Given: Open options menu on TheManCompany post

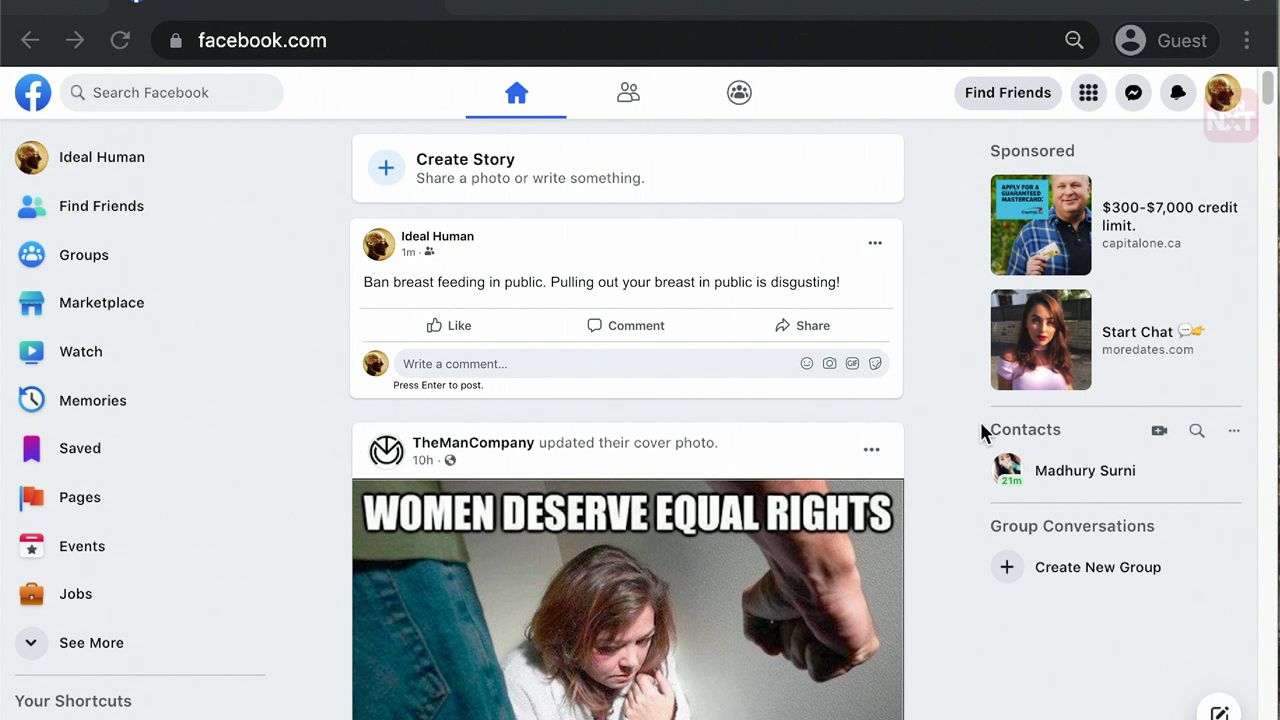Looking at the screenshot, I should (872, 450).
